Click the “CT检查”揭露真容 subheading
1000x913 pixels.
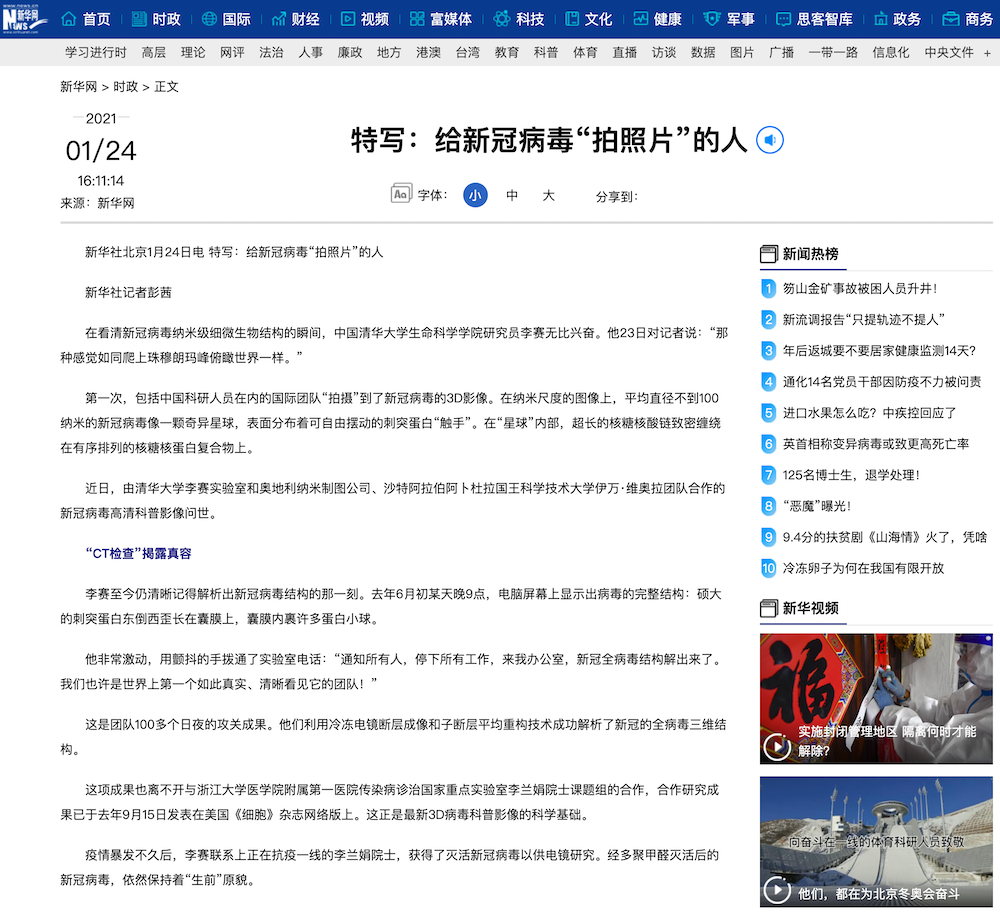coord(138,553)
